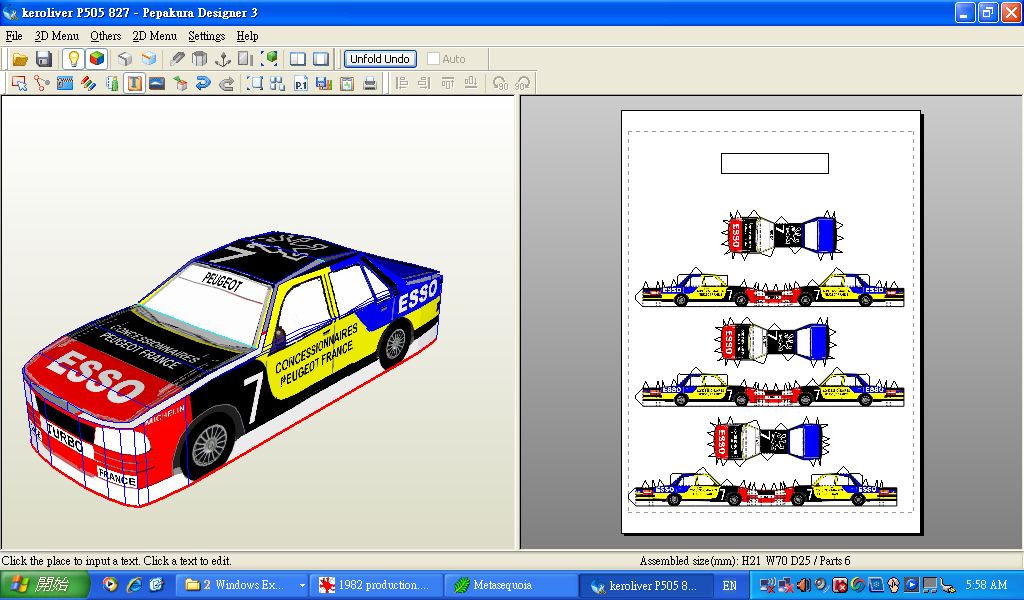Image resolution: width=1024 pixels, height=600 pixels.
Task: Expand the Windows Explorer taskbar group arrow
Action: (302, 585)
